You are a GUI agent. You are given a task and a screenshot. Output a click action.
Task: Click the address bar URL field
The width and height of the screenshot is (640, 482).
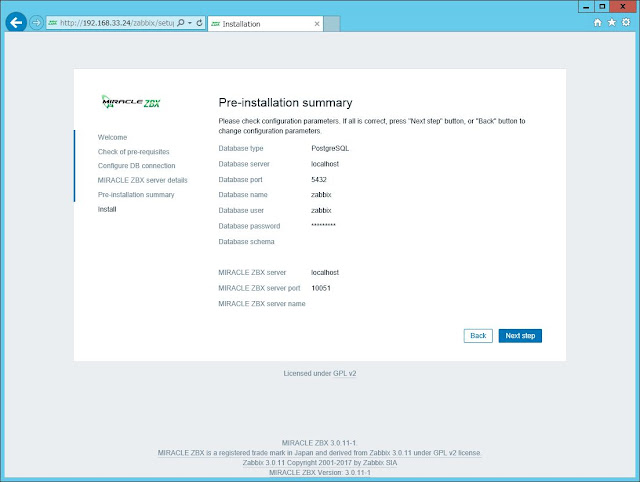point(117,23)
